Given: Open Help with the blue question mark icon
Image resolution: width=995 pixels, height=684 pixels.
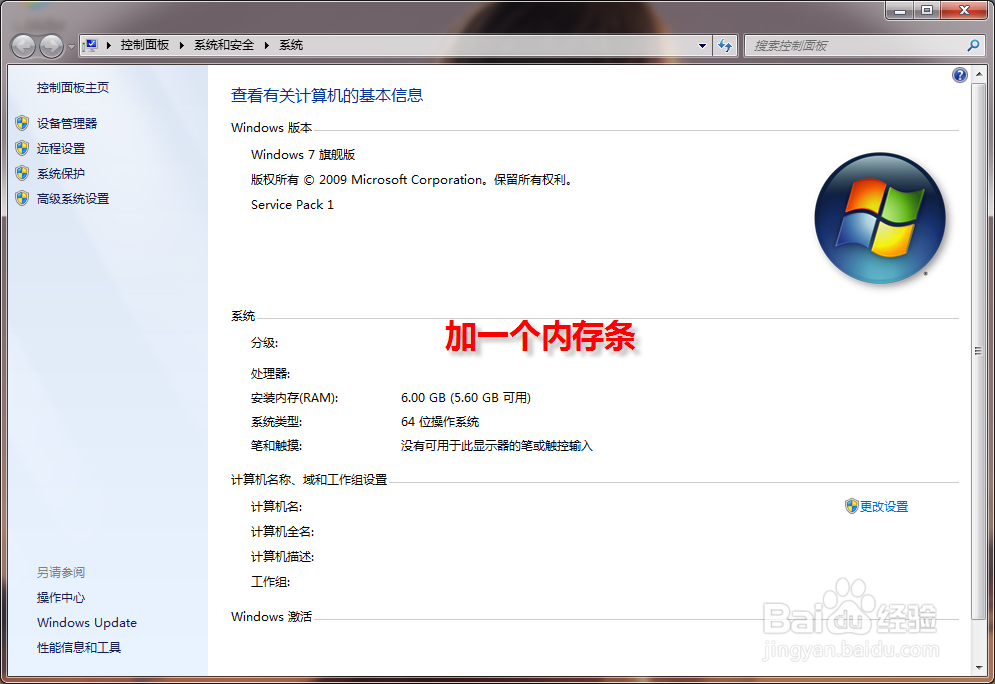Looking at the screenshot, I should coord(959,75).
